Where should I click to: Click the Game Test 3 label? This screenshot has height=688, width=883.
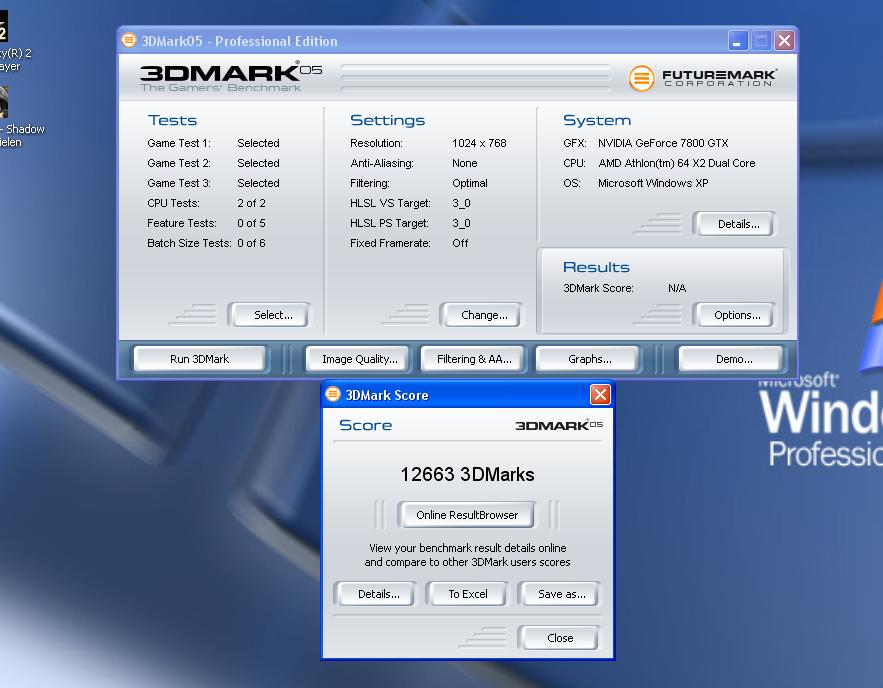tap(179, 183)
